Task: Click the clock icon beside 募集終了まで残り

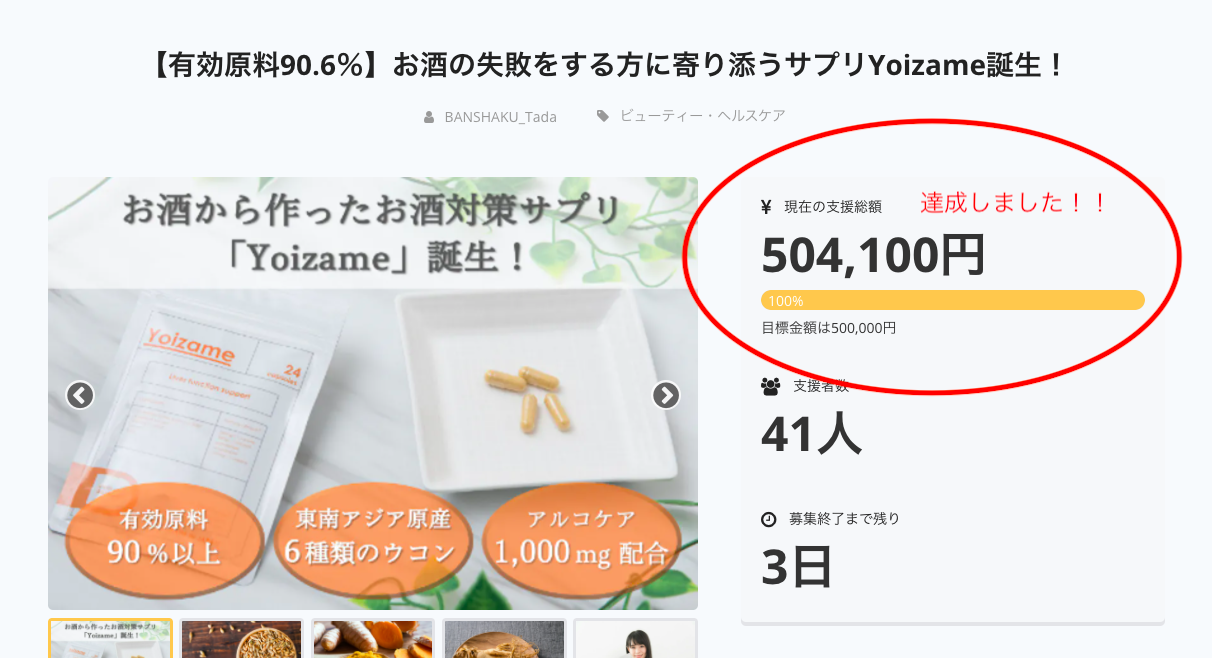Action: [769, 519]
